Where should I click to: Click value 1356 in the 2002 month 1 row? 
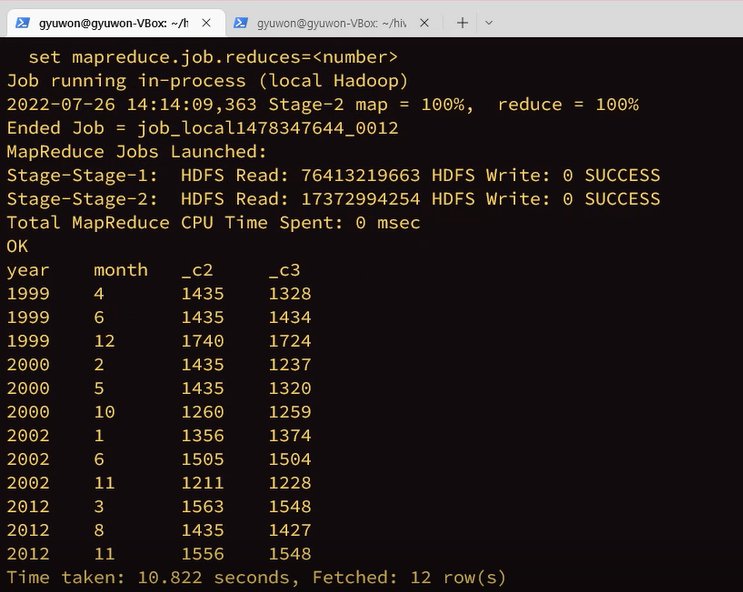pyautogui.click(x=203, y=436)
